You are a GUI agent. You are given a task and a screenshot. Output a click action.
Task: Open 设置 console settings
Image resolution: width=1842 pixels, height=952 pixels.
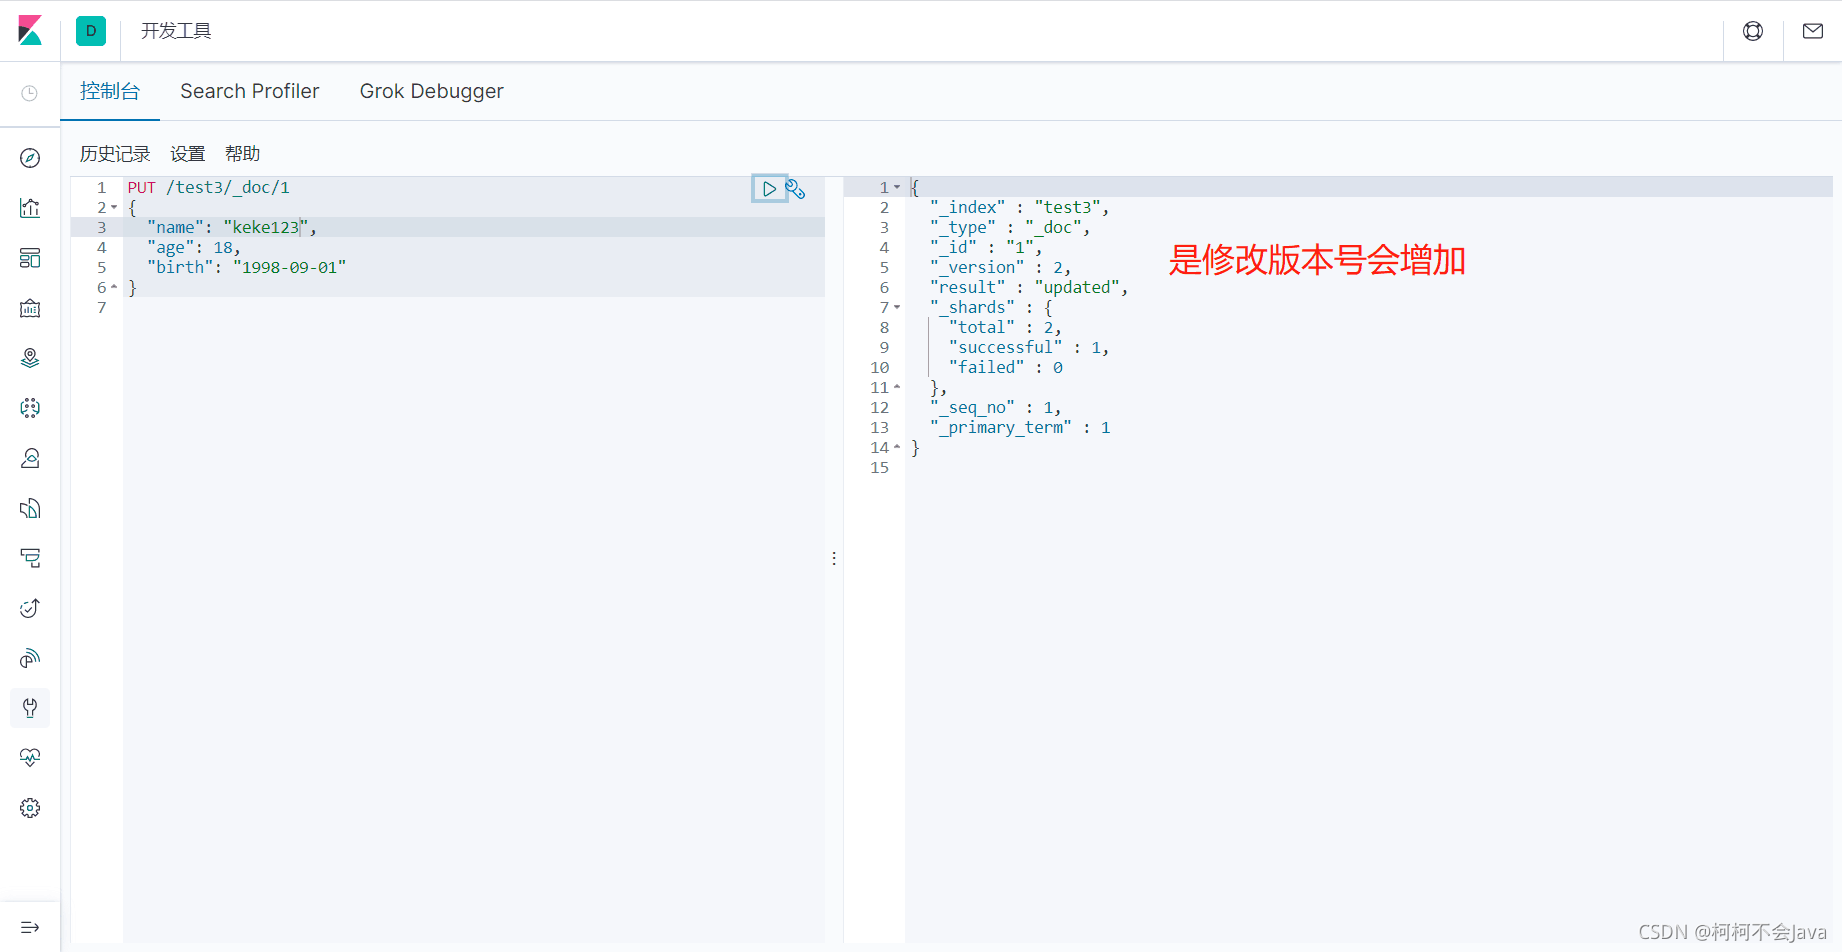point(188,154)
